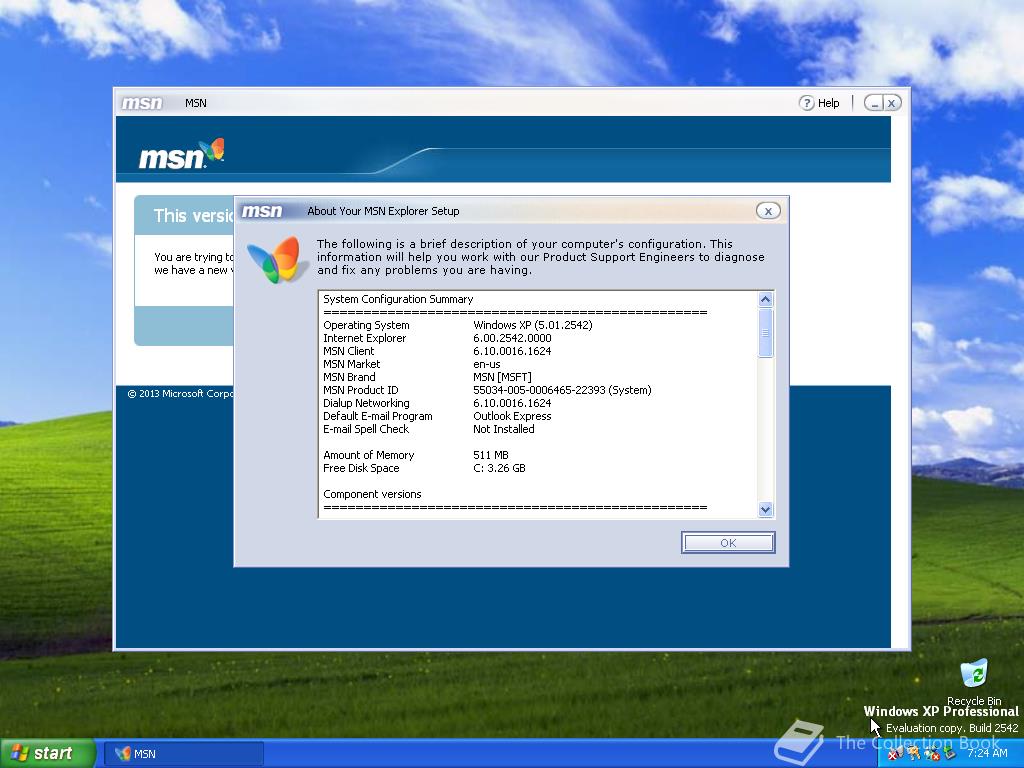
Task: Click the scroll down arrow of the configuration summary
Action: point(765,509)
